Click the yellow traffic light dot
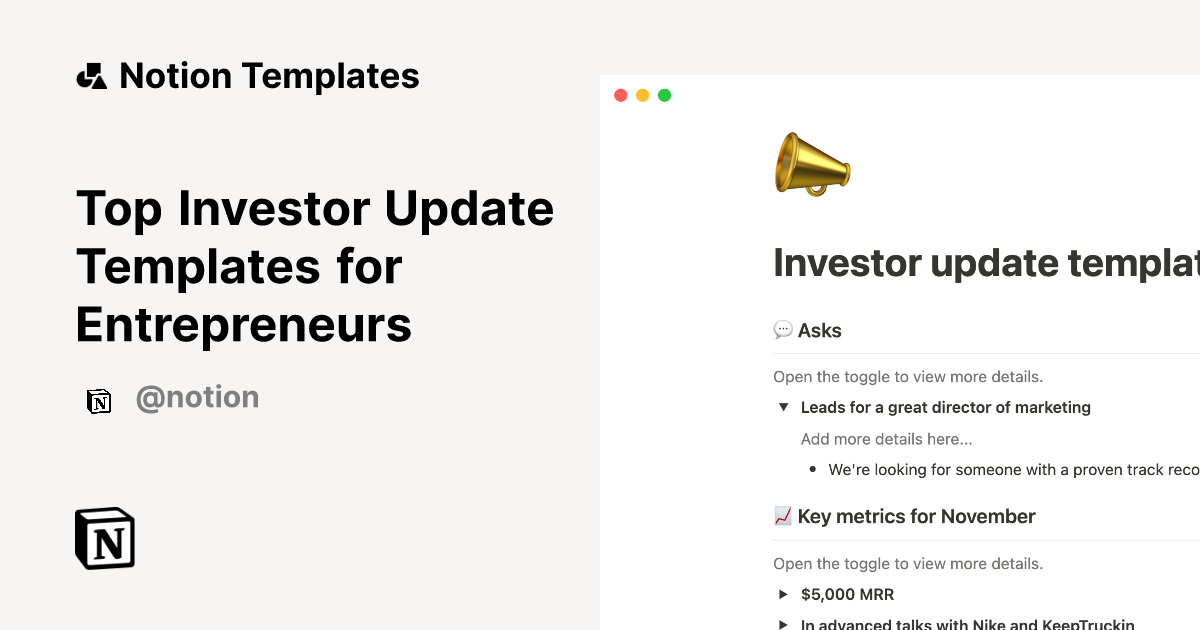This screenshot has width=1200, height=630. (642, 94)
